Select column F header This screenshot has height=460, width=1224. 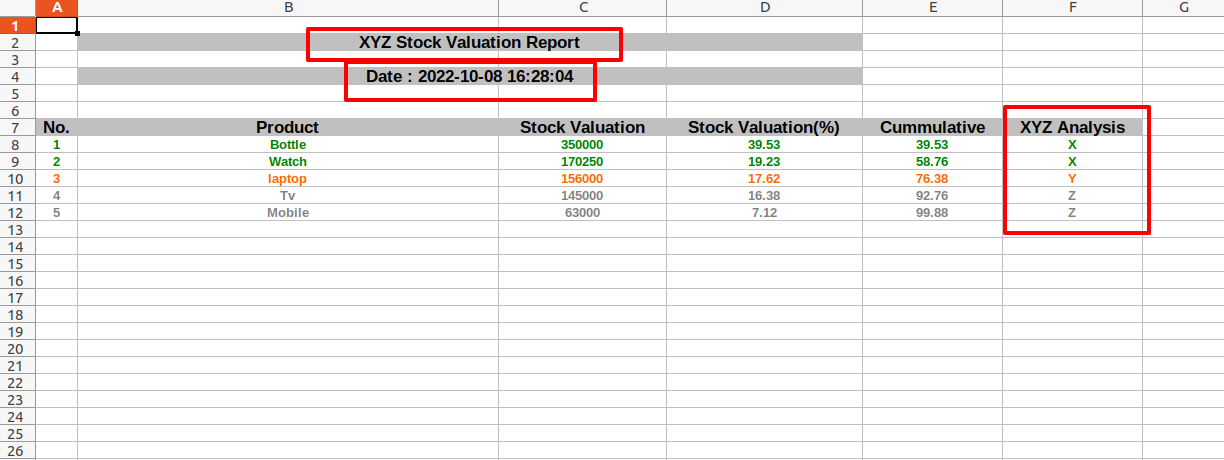1072,8
